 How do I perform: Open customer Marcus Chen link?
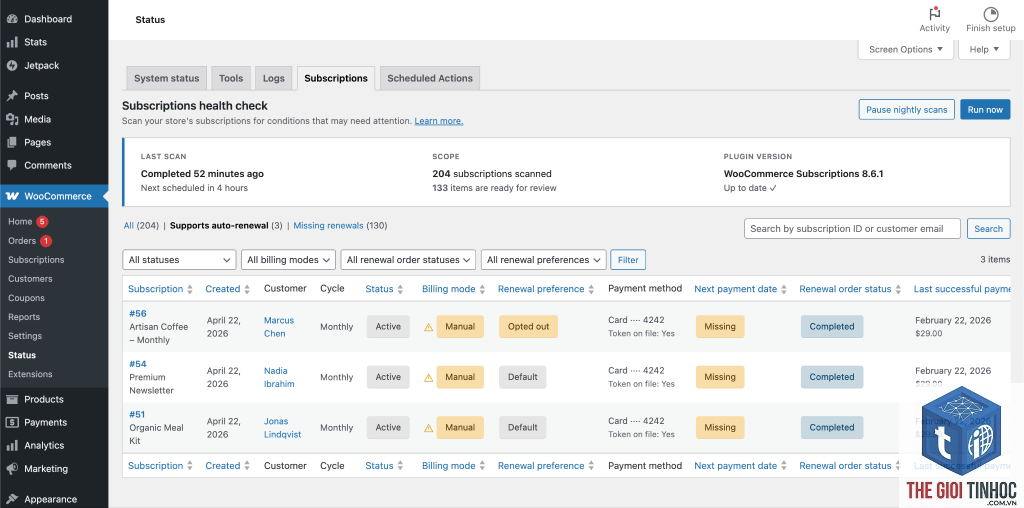coord(279,327)
